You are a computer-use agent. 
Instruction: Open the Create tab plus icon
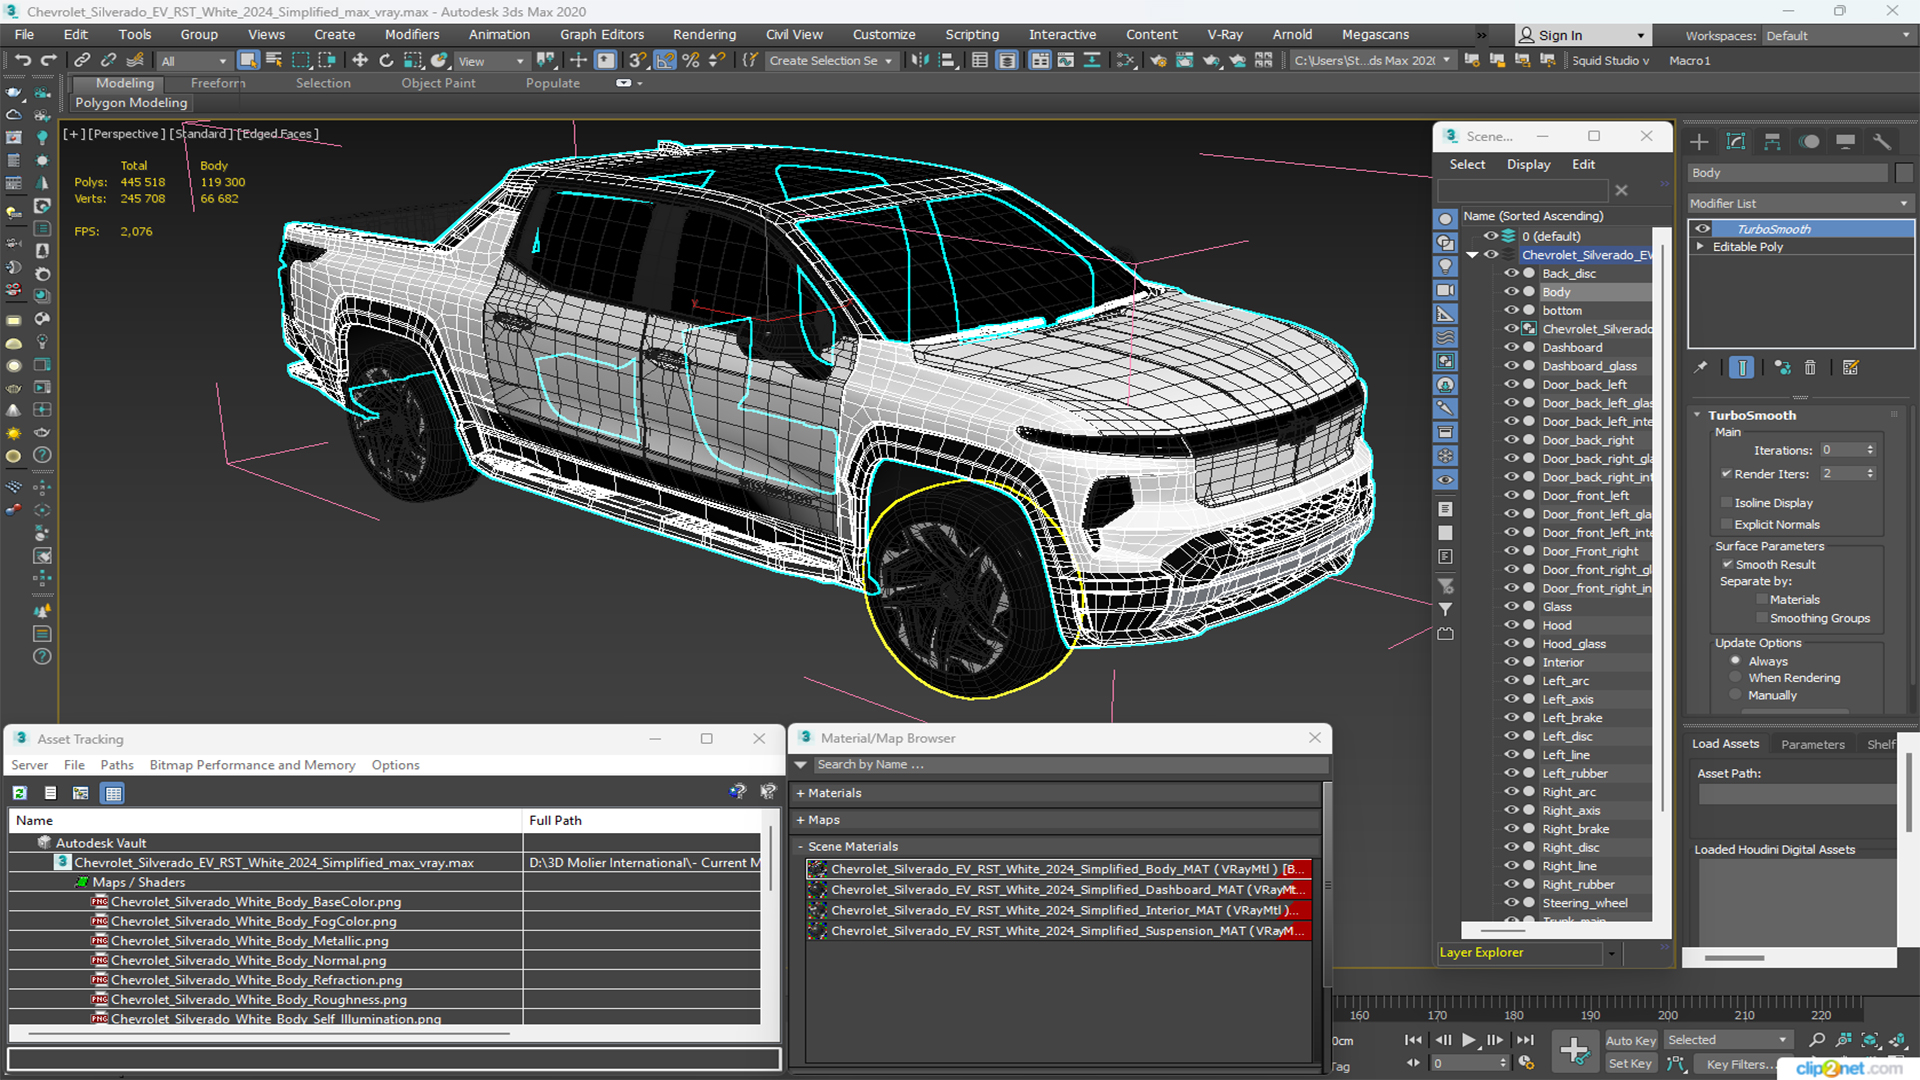(x=1699, y=141)
